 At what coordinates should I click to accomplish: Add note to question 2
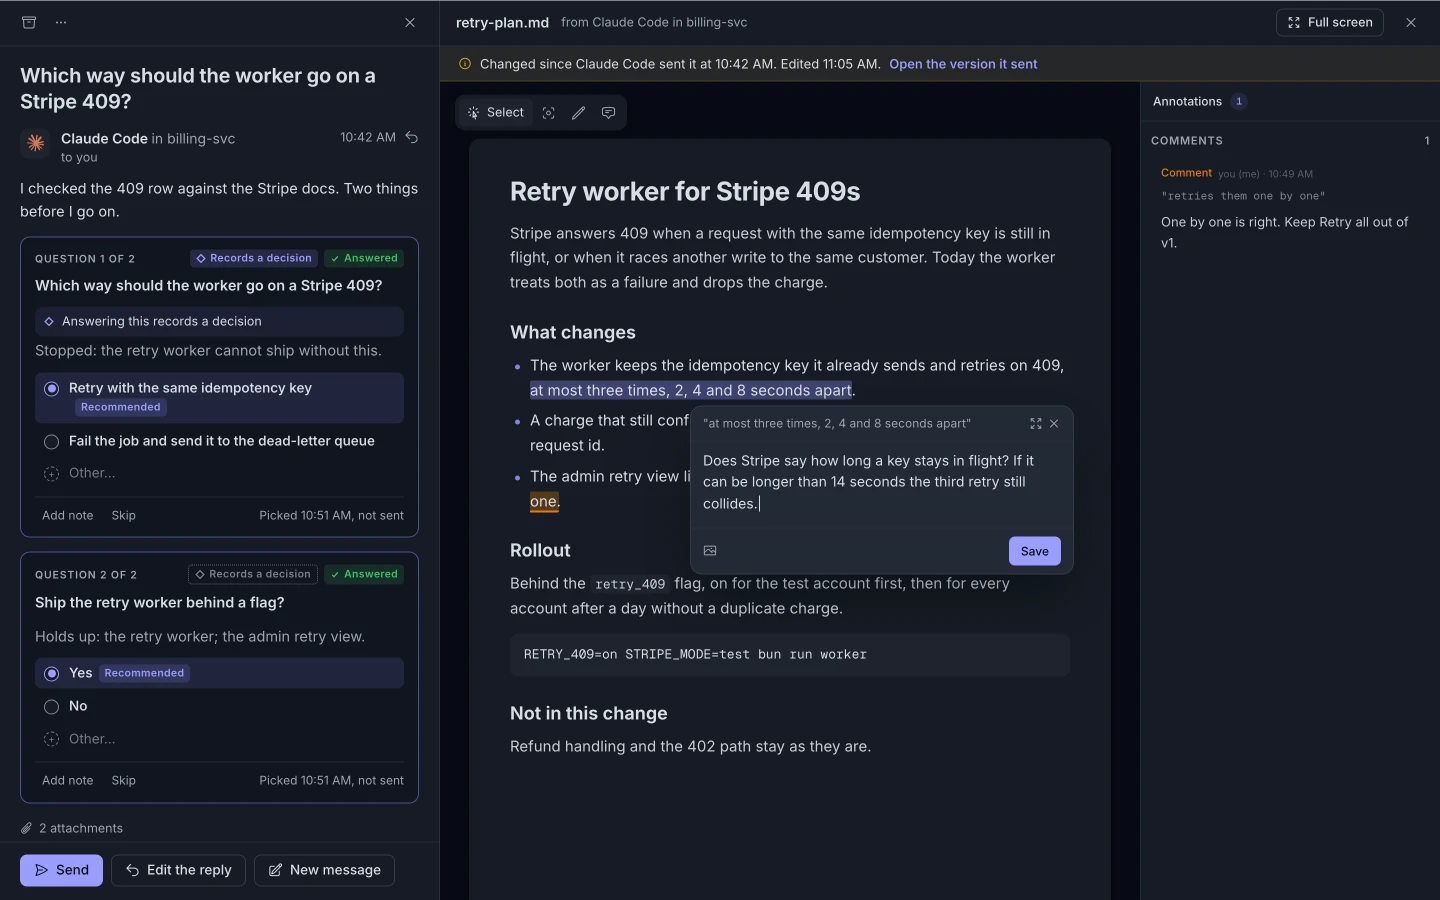pos(68,781)
